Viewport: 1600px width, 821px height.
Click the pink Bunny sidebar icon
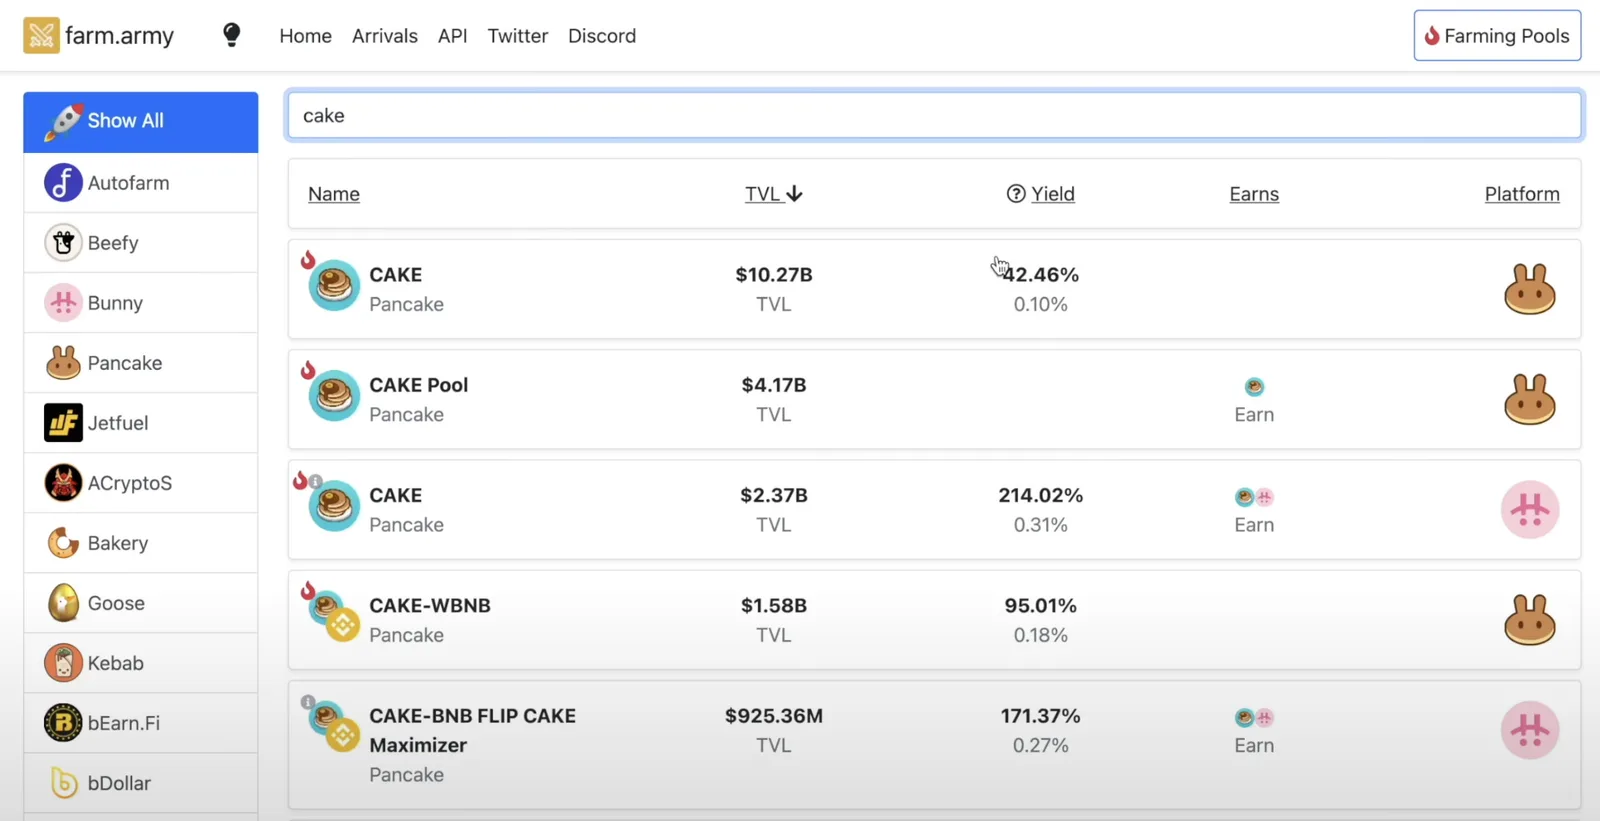tap(63, 303)
